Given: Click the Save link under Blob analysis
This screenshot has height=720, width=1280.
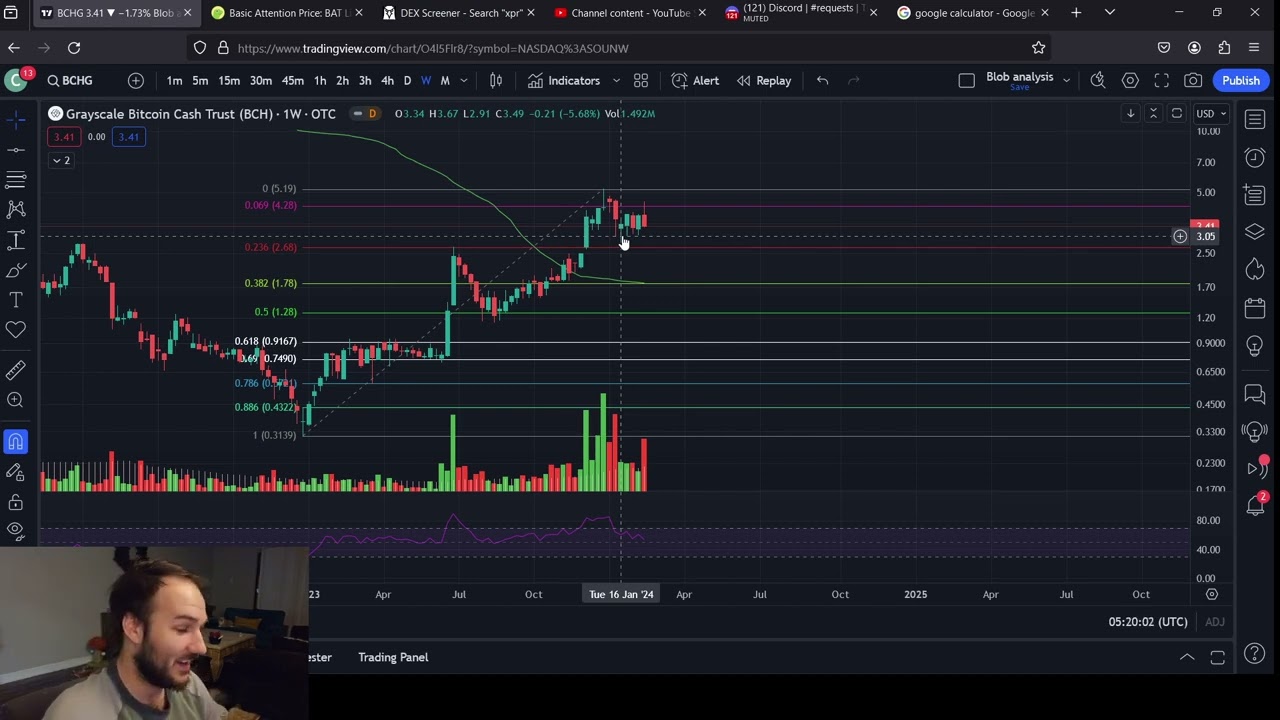Looking at the screenshot, I should (1019, 88).
